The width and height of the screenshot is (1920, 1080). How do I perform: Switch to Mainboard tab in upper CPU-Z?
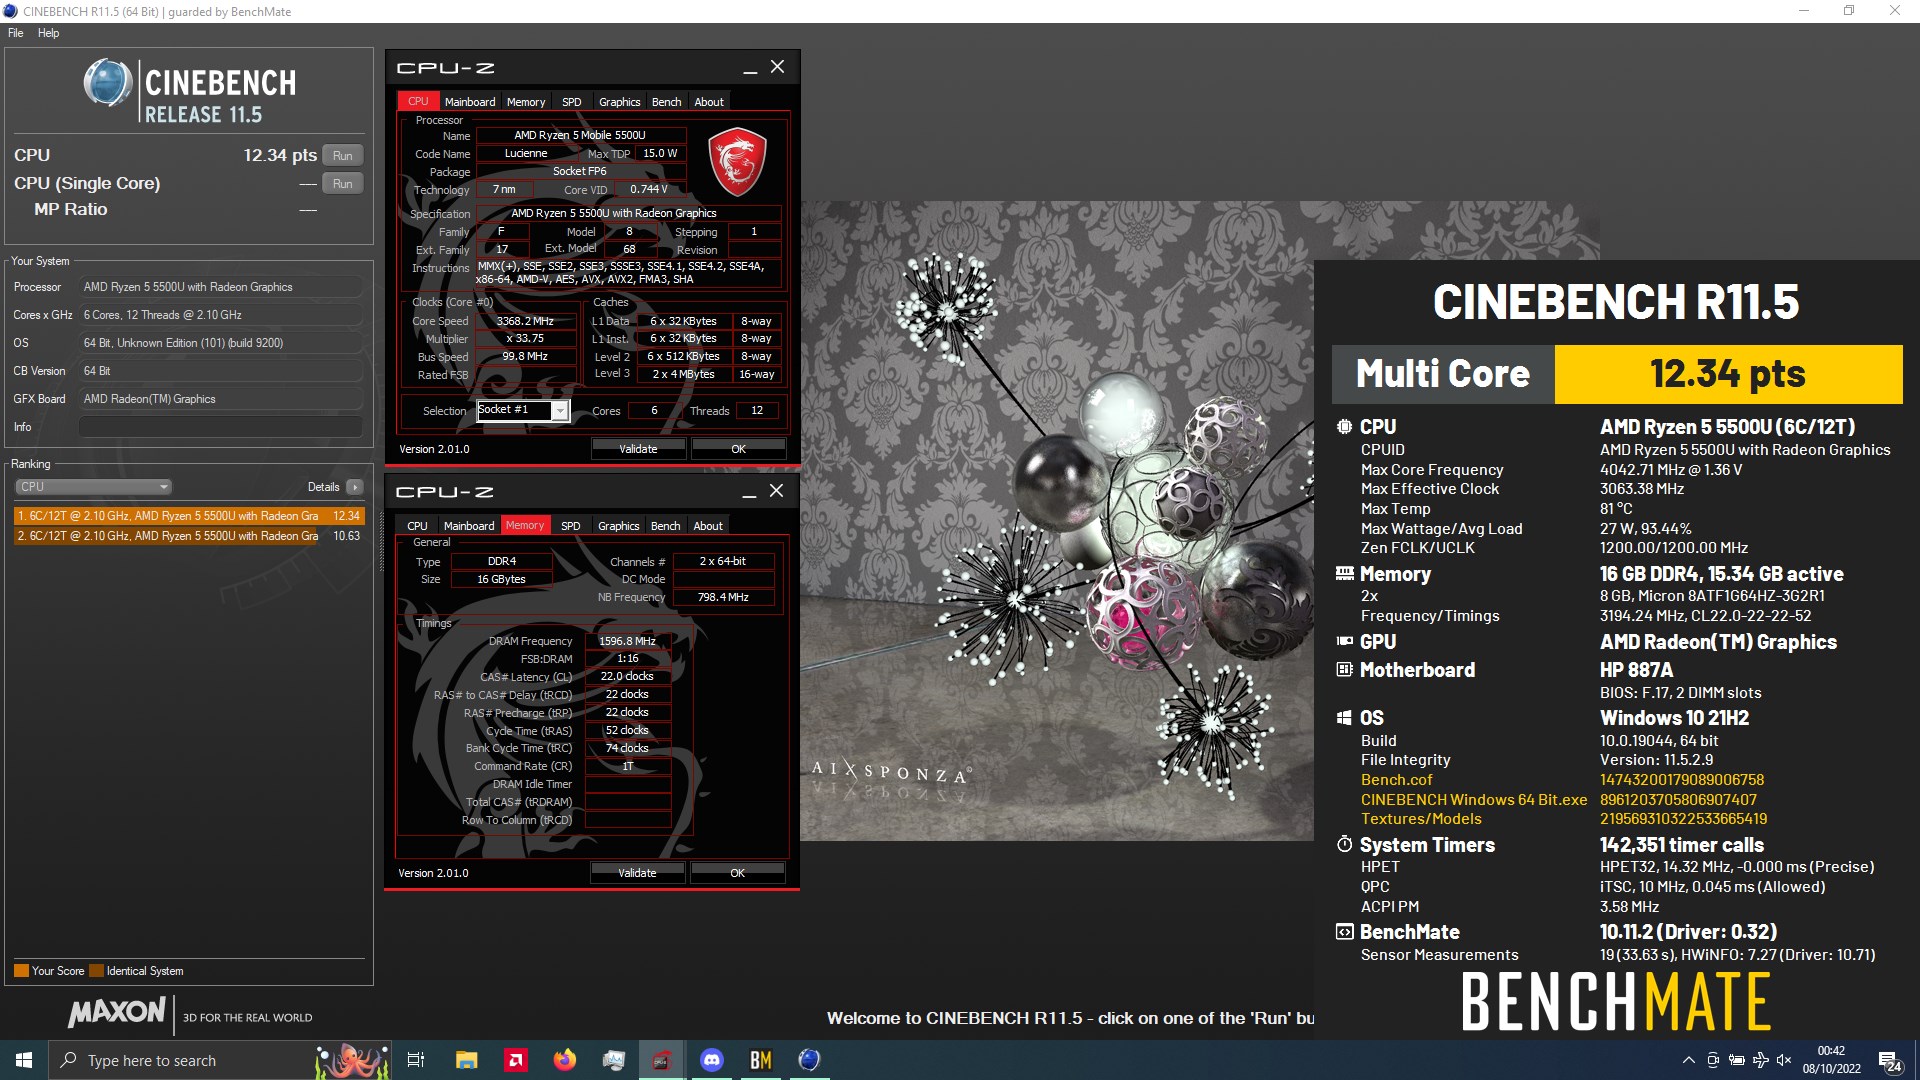[470, 102]
